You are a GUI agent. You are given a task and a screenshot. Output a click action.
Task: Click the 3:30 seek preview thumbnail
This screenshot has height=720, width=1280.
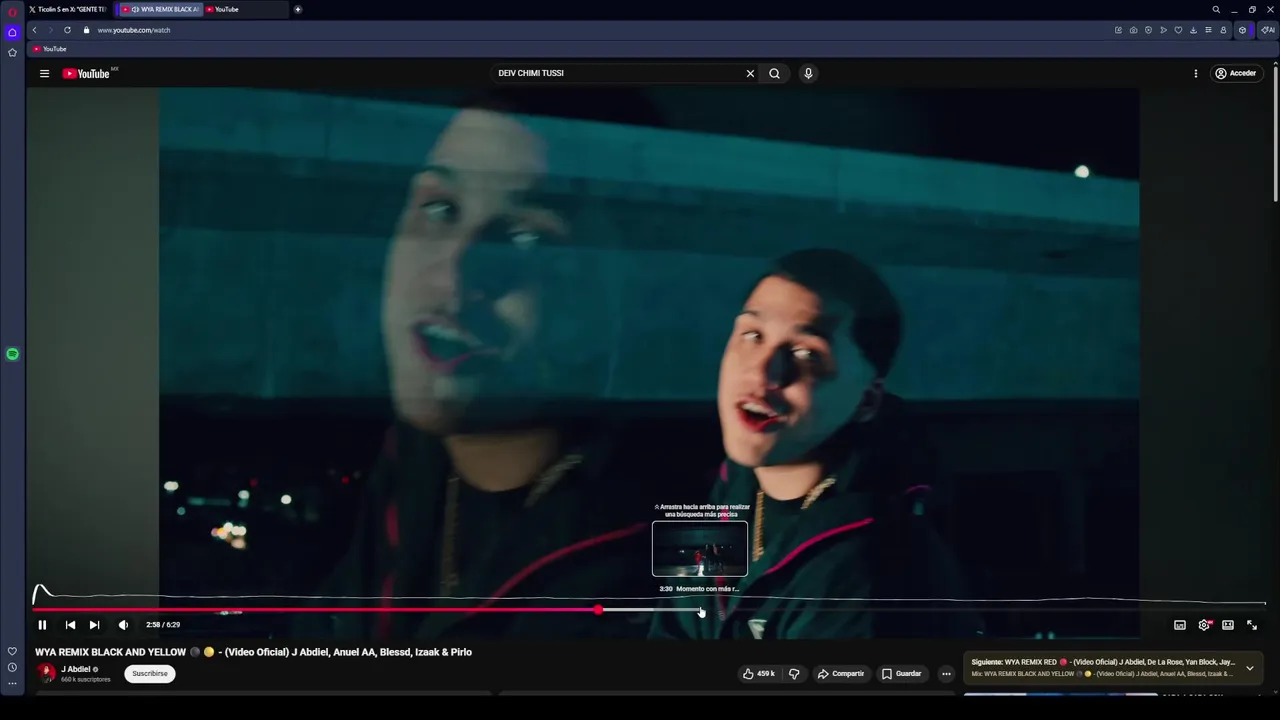(x=700, y=549)
